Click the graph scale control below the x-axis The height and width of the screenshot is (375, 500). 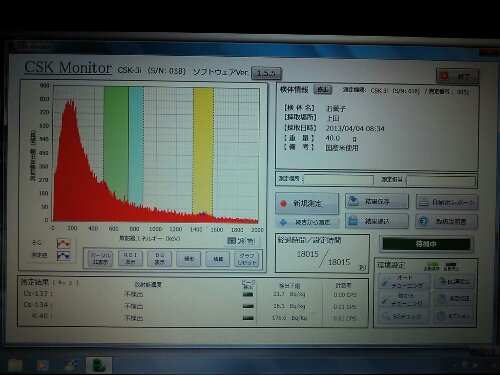point(241,240)
